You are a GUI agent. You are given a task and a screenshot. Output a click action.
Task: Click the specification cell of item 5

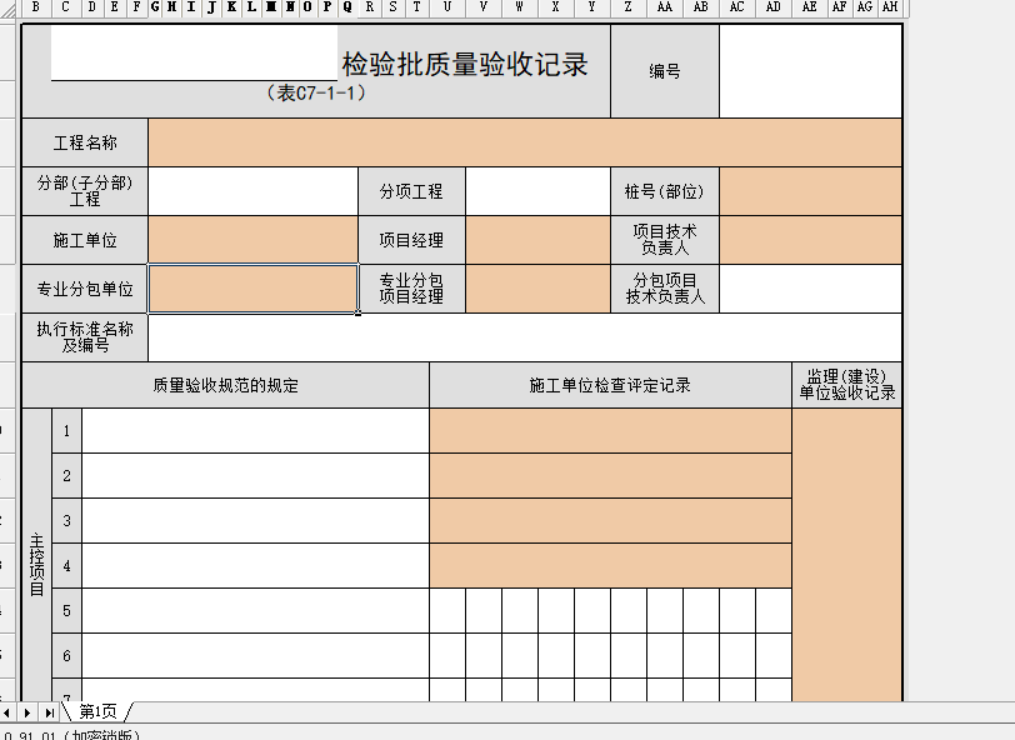[x=256, y=611]
